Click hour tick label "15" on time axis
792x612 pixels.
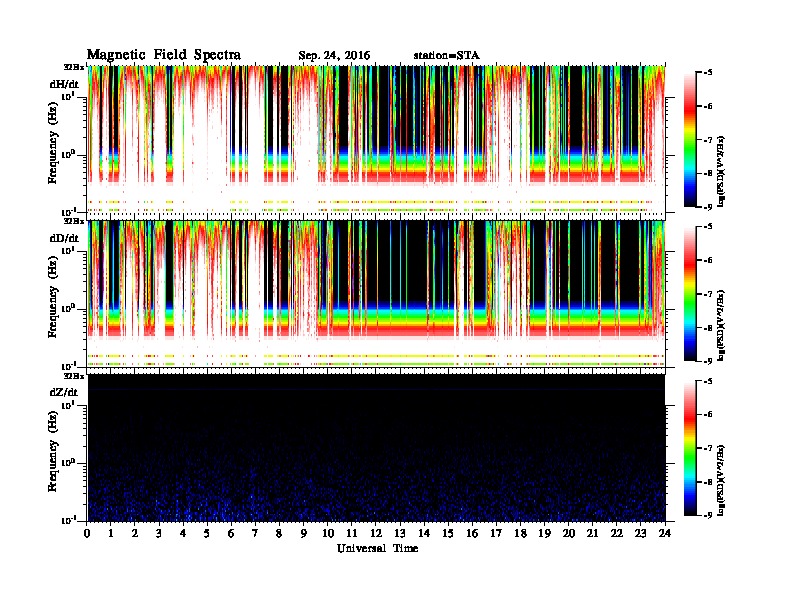pos(448,533)
